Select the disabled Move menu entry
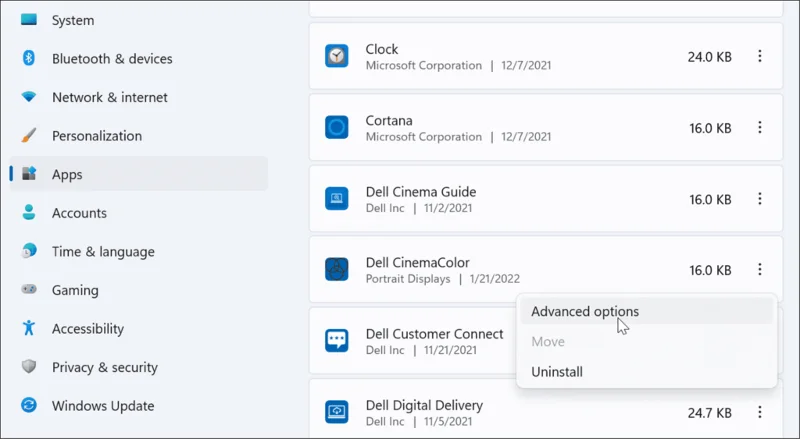Image resolution: width=800 pixels, height=439 pixels. click(x=646, y=342)
